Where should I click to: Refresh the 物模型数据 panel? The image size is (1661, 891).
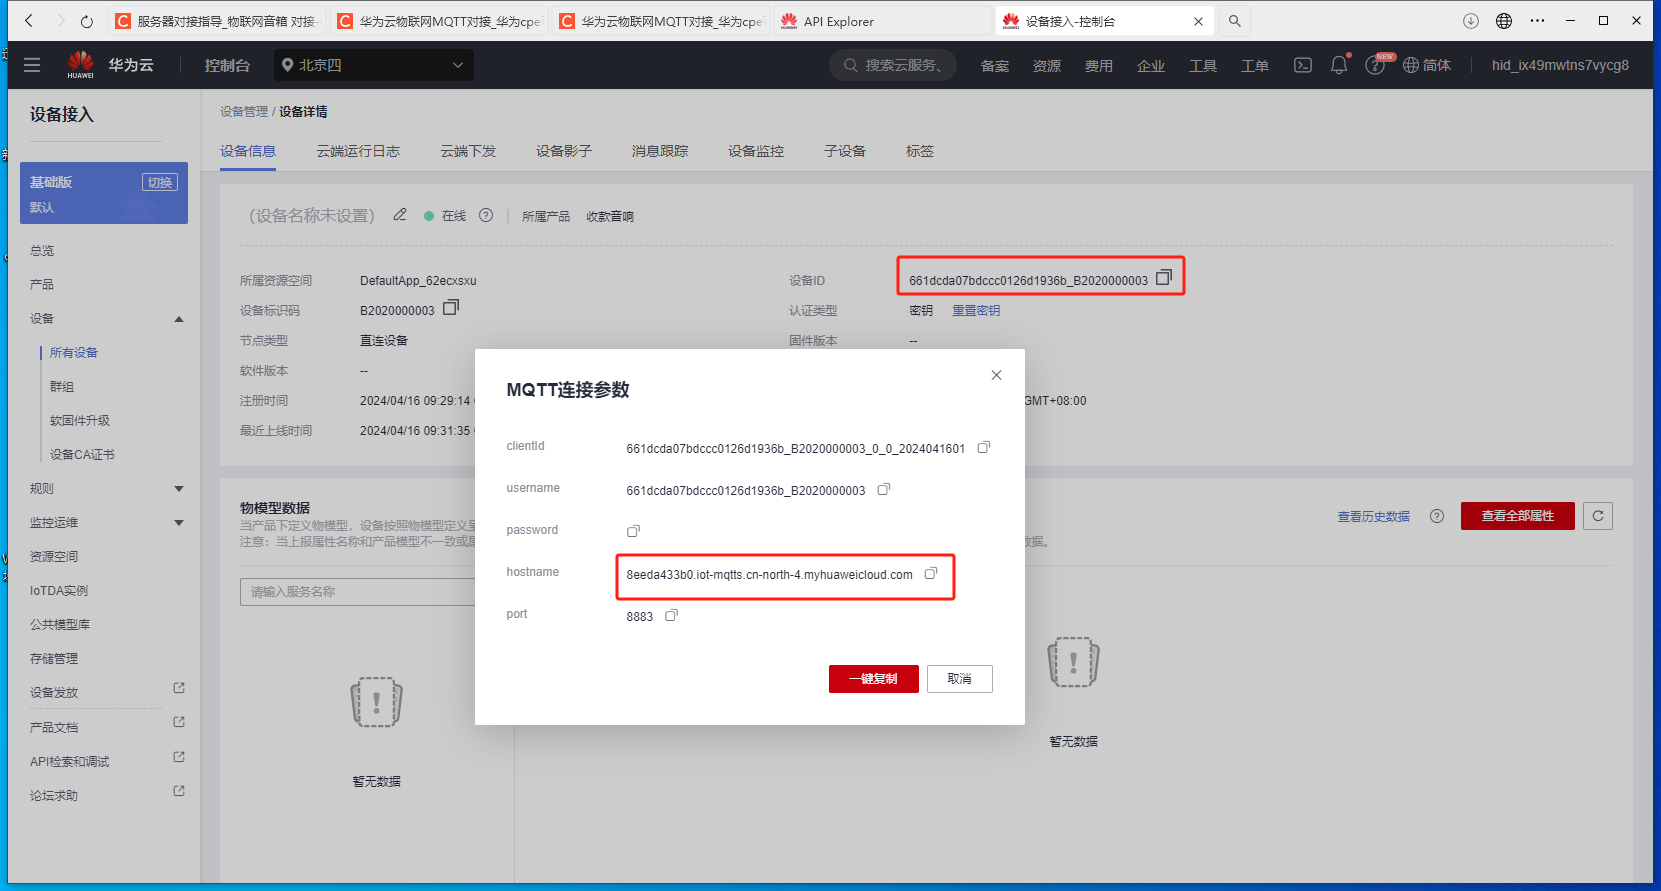1598,516
